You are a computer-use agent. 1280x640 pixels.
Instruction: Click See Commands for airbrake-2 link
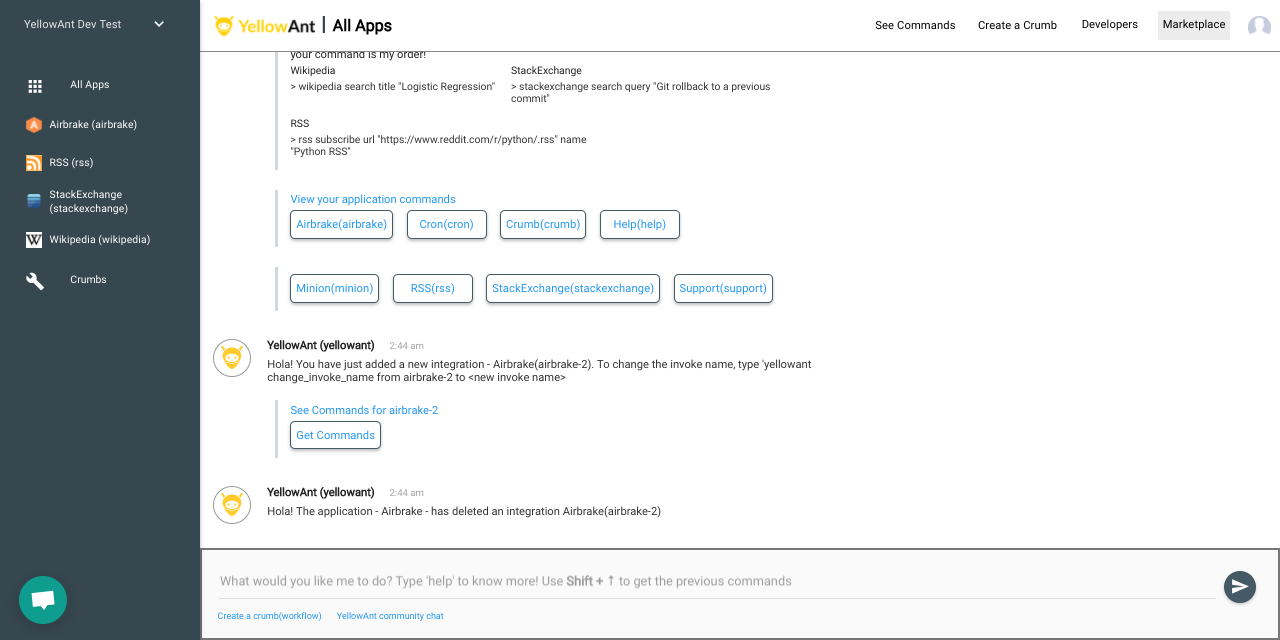click(364, 410)
